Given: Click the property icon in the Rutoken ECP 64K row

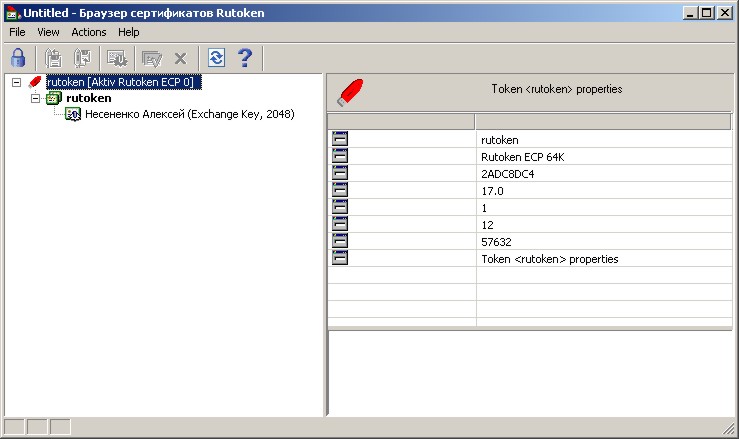Looking at the screenshot, I should (x=340, y=156).
